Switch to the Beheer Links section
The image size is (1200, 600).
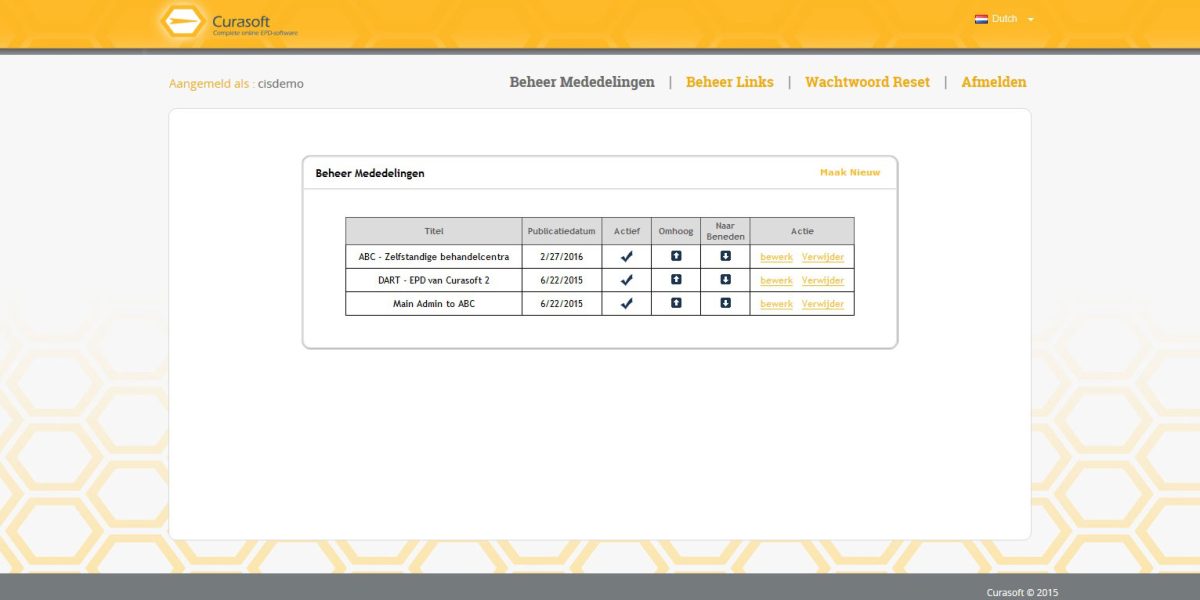tap(729, 82)
